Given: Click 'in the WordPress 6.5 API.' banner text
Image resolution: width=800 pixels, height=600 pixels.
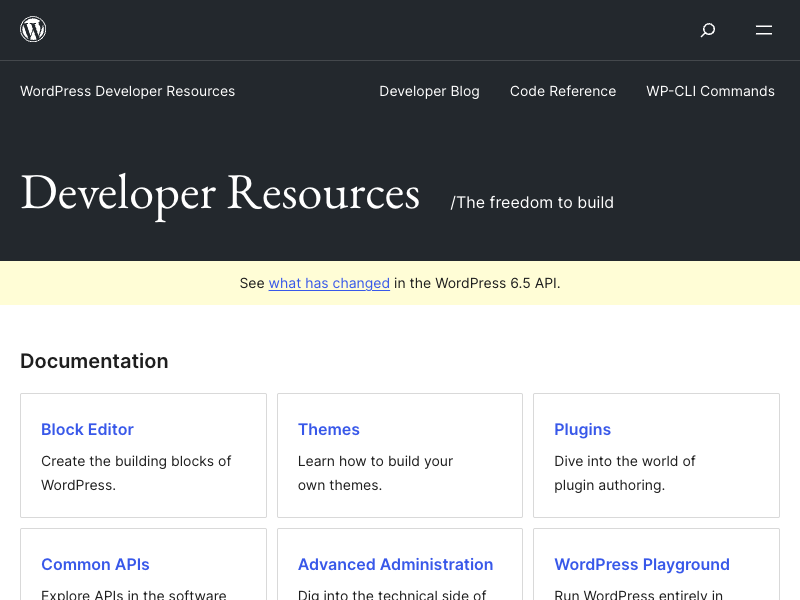Looking at the screenshot, I should pyautogui.click(x=477, y=283).
